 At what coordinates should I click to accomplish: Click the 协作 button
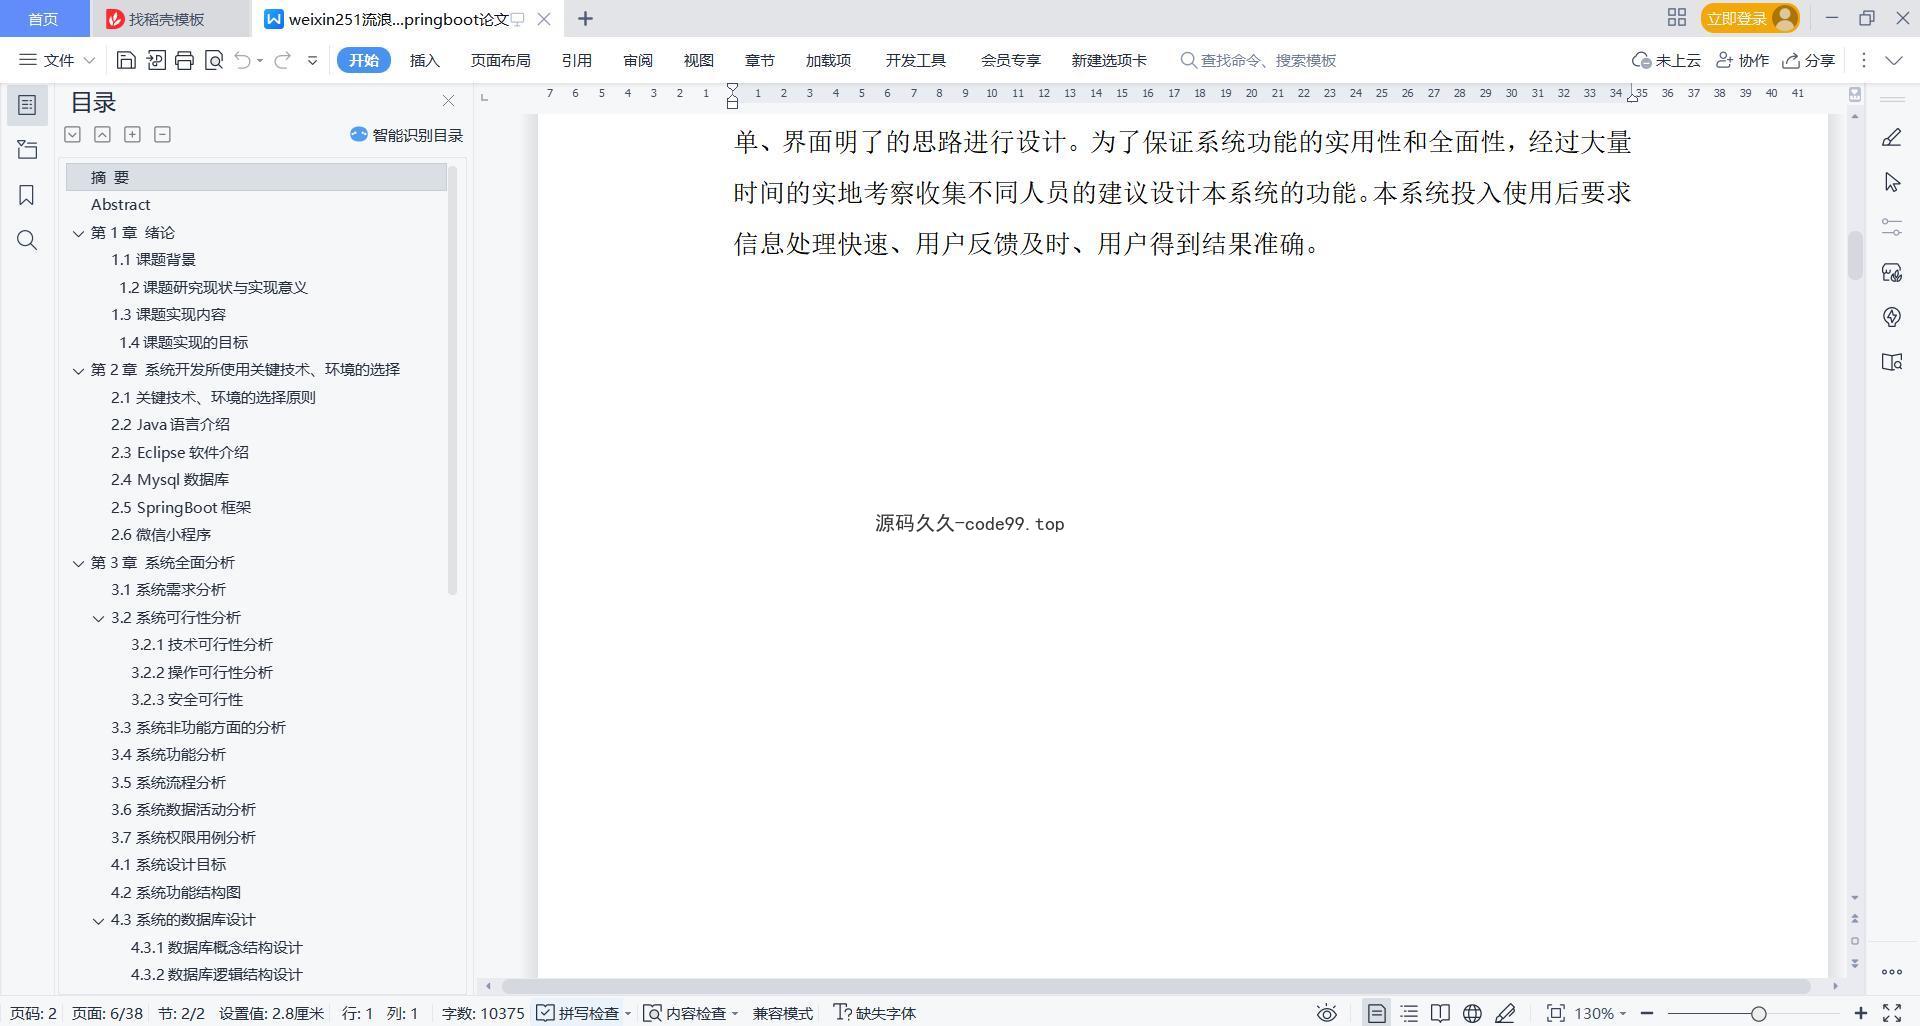(x=1742, y=60)
